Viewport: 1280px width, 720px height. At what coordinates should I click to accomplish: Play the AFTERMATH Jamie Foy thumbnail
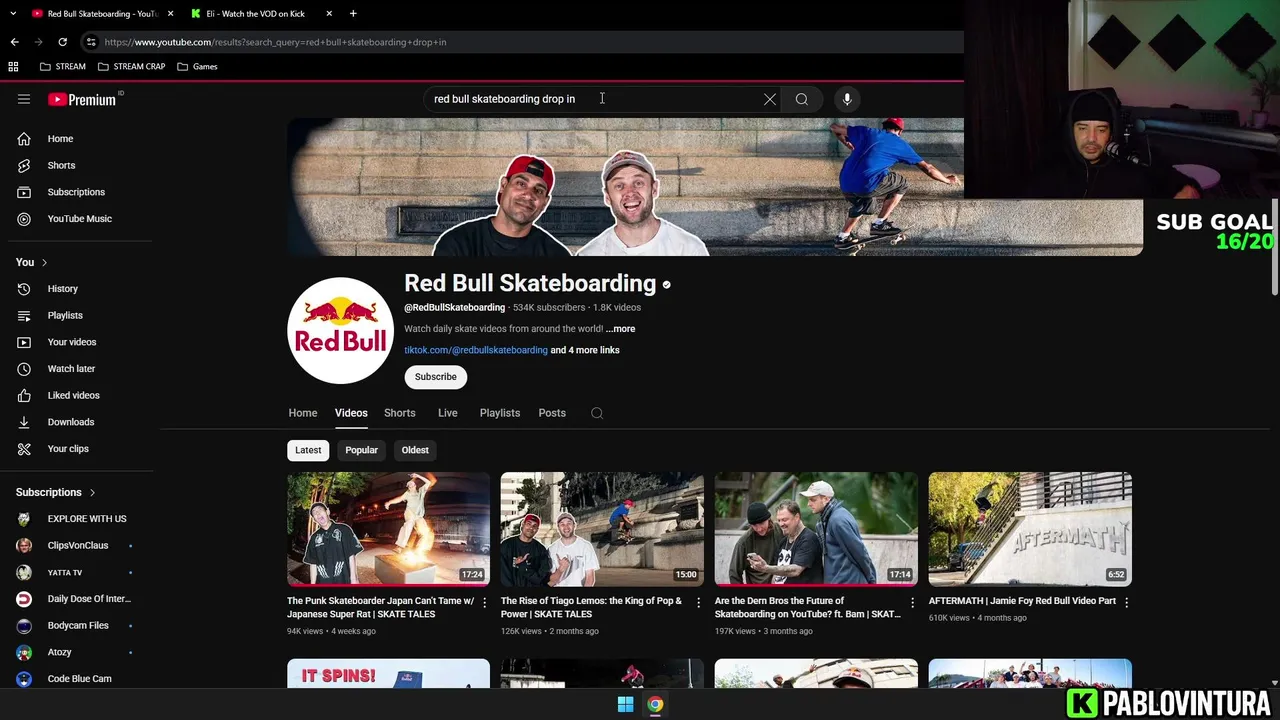(x=1030, y=529)
